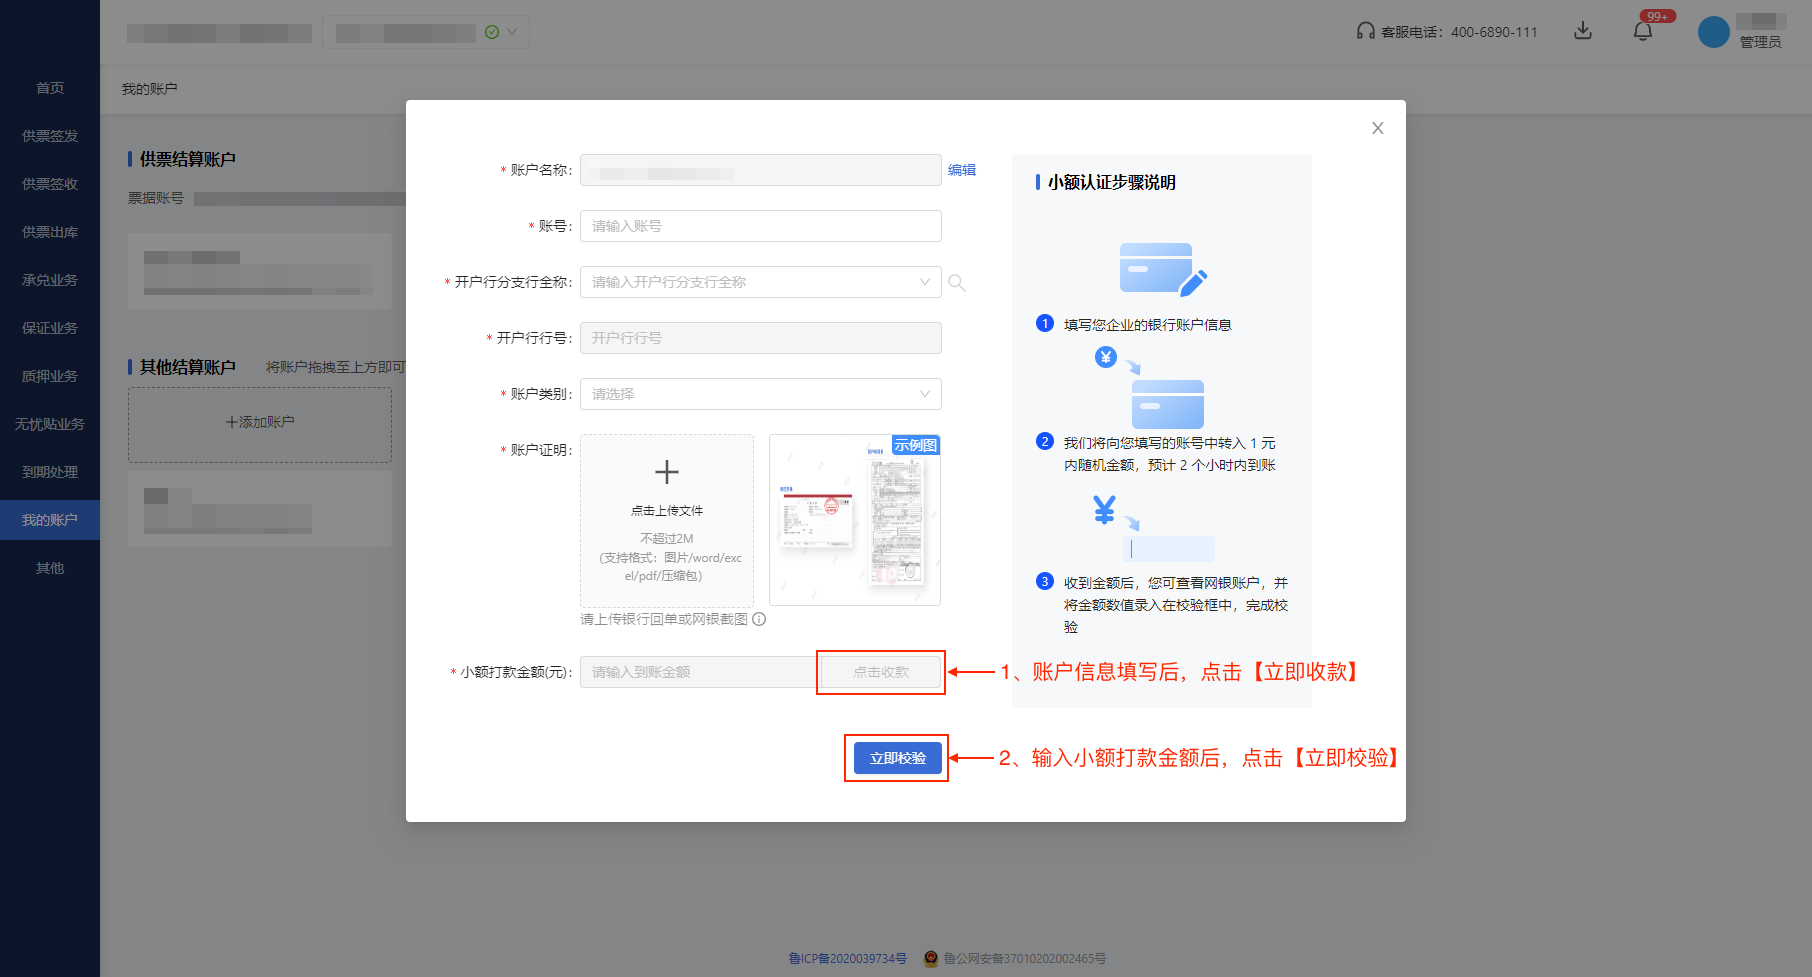The image size is (1812, 977).
Task: Open 供票签发 in the sidebar
Action: [x=49, y=136]
